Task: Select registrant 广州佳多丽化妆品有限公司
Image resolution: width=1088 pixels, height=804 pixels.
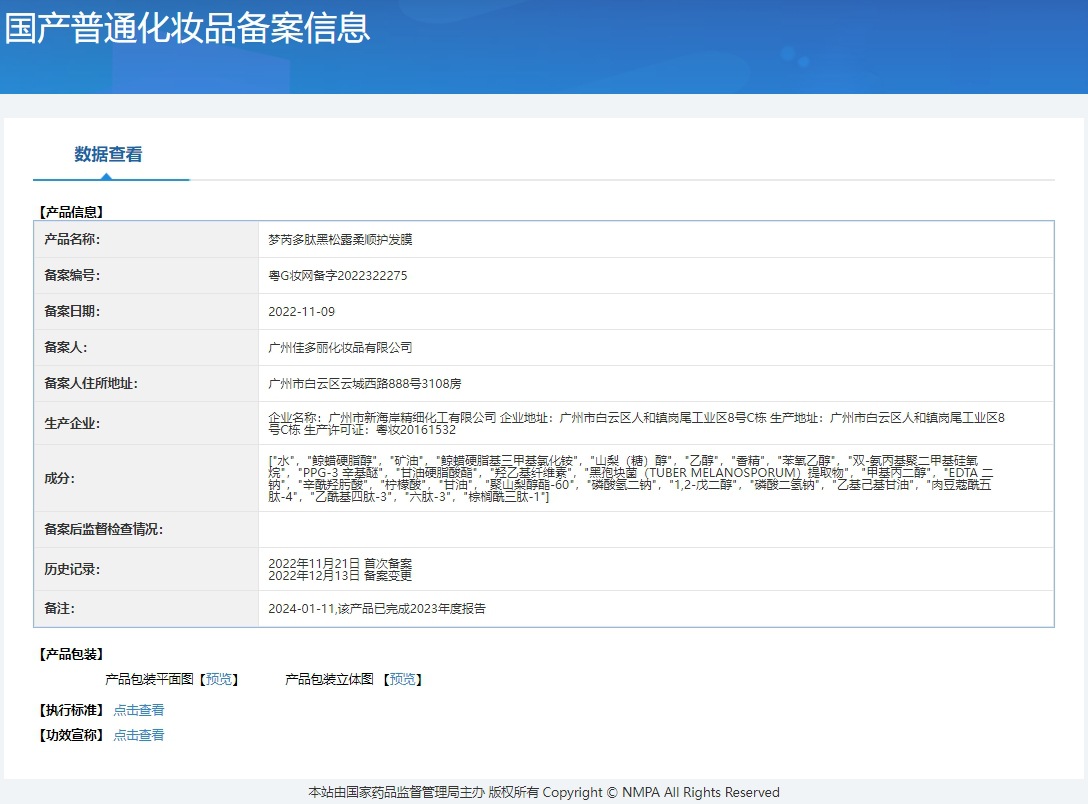Action: pos(340,348)
